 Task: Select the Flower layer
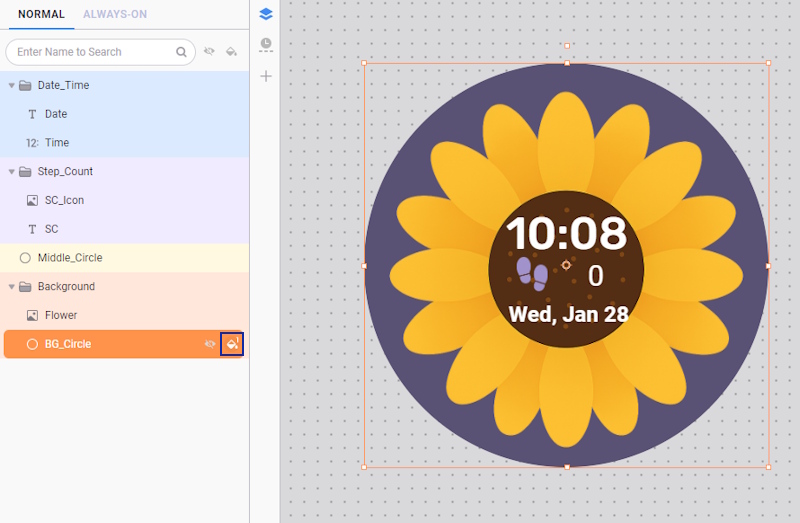point(61,315)
